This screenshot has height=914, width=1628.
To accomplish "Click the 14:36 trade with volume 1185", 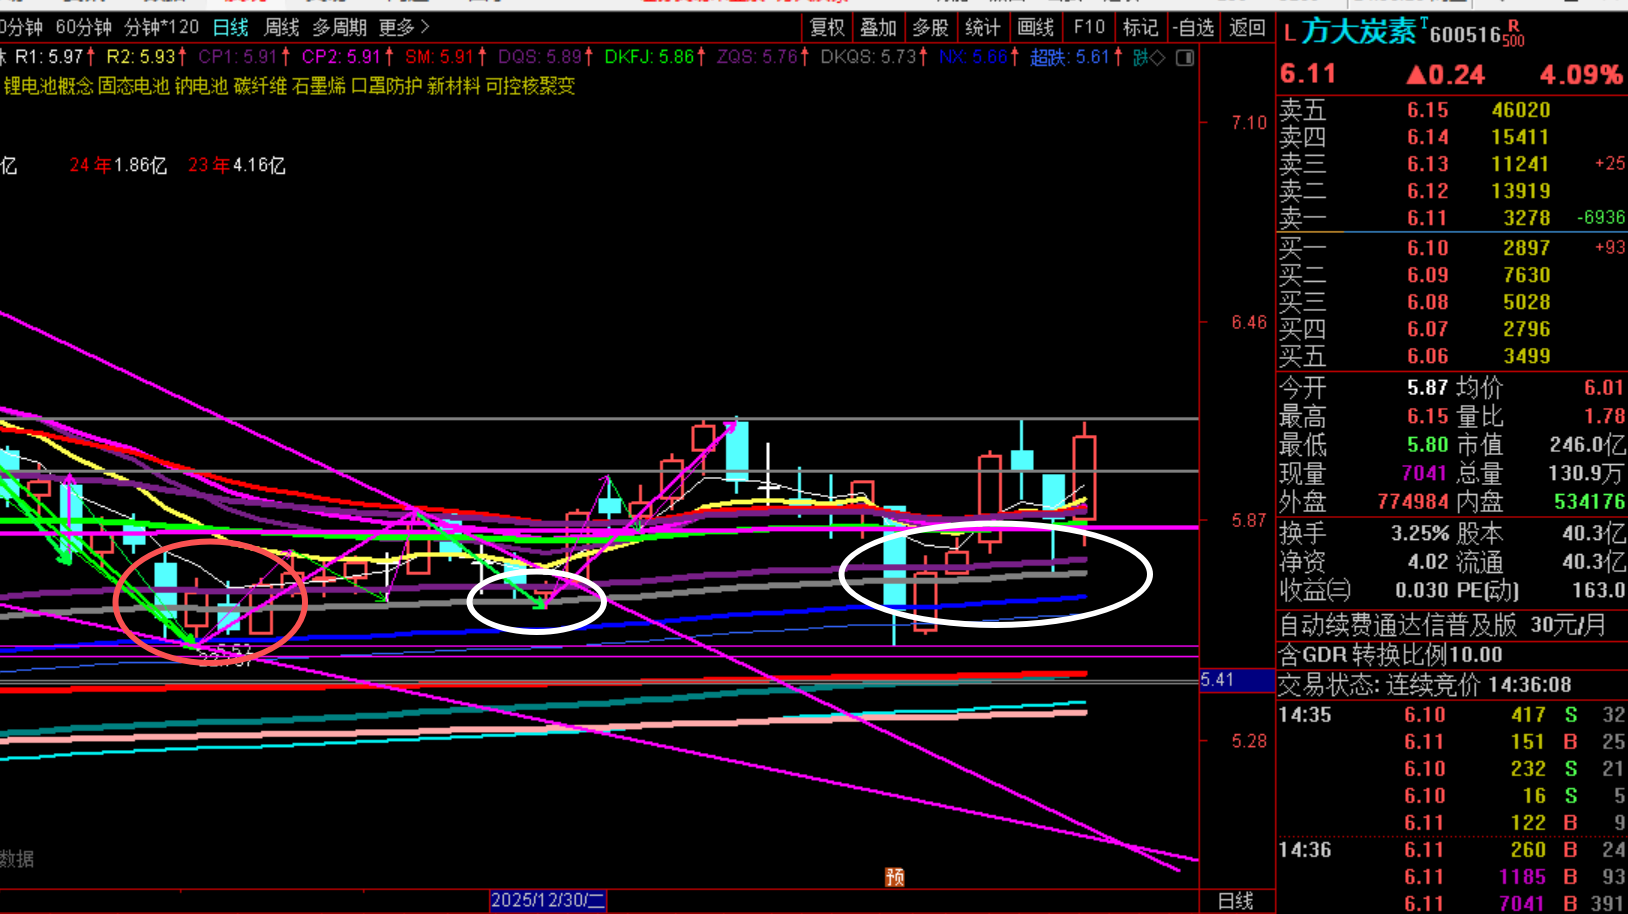I will pyautogui.click(x=1452, y=877).
